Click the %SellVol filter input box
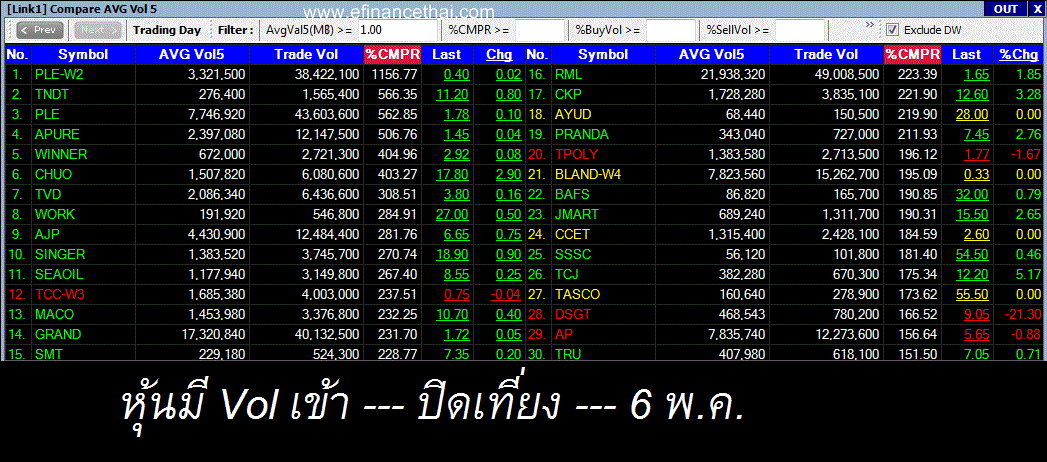Viewport: 1047px width, 462px height. (x=800, y=30)
